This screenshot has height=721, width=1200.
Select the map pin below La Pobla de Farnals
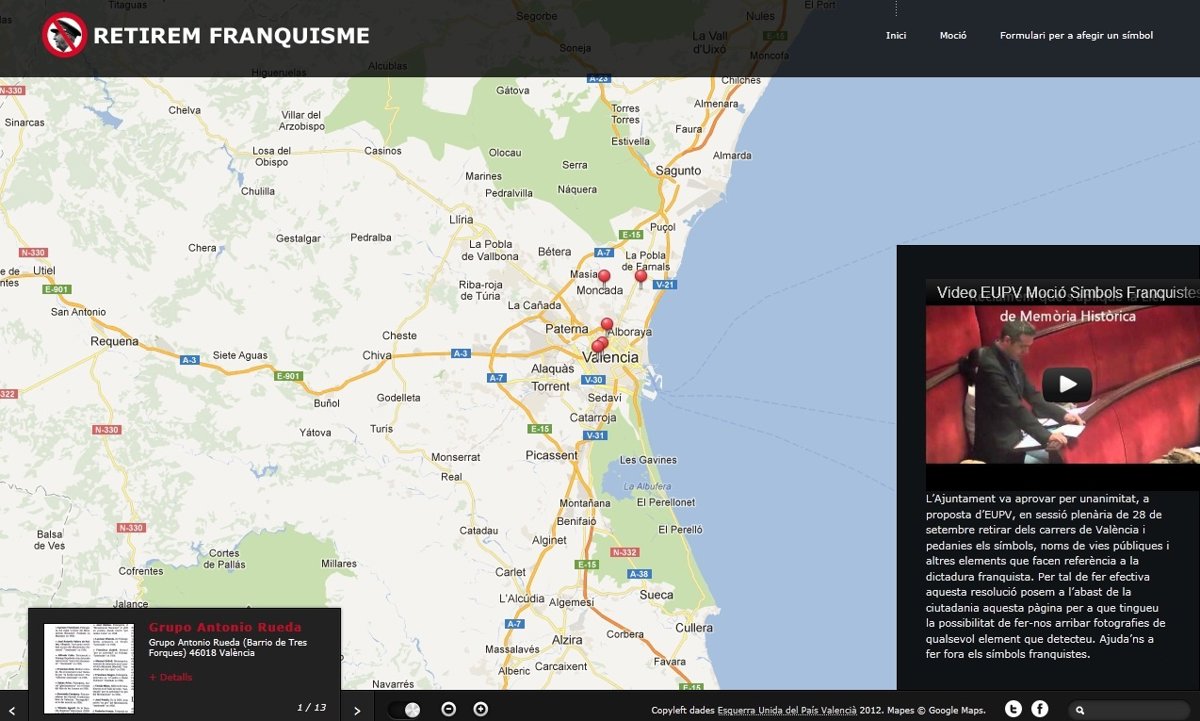(x=641, y=277)
